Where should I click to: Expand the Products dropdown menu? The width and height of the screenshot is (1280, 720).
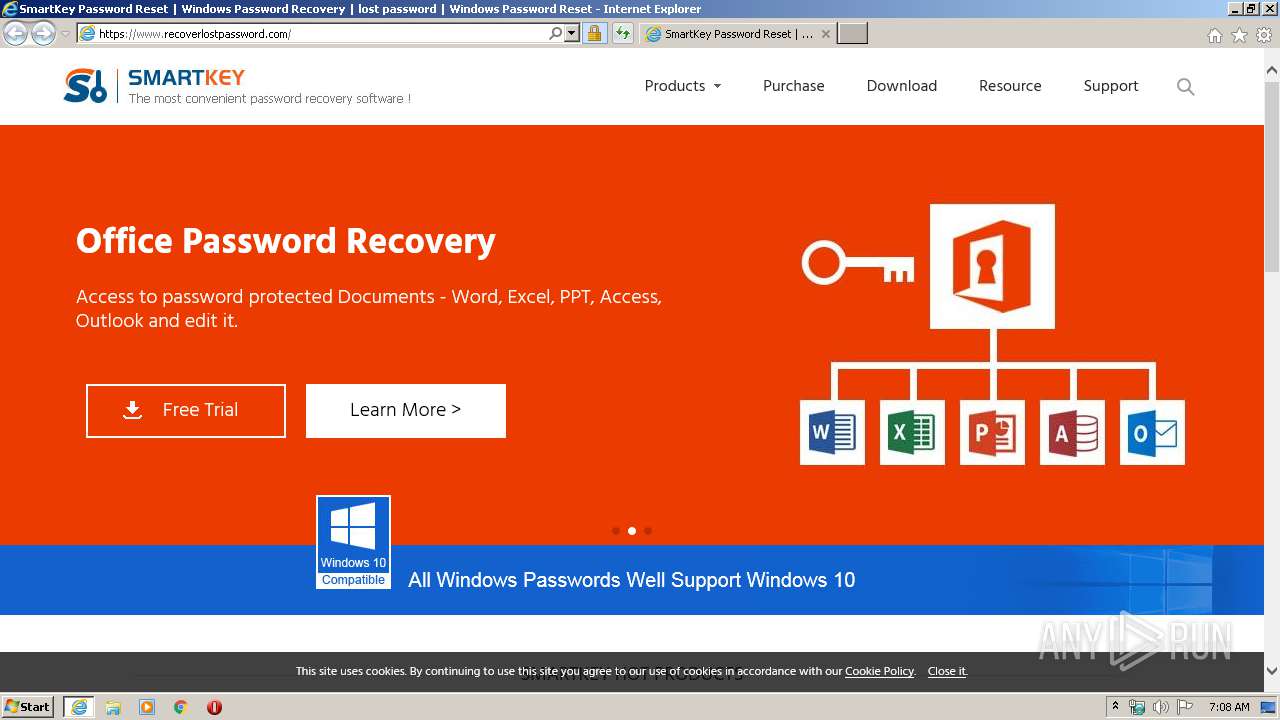tap(683, 86)
